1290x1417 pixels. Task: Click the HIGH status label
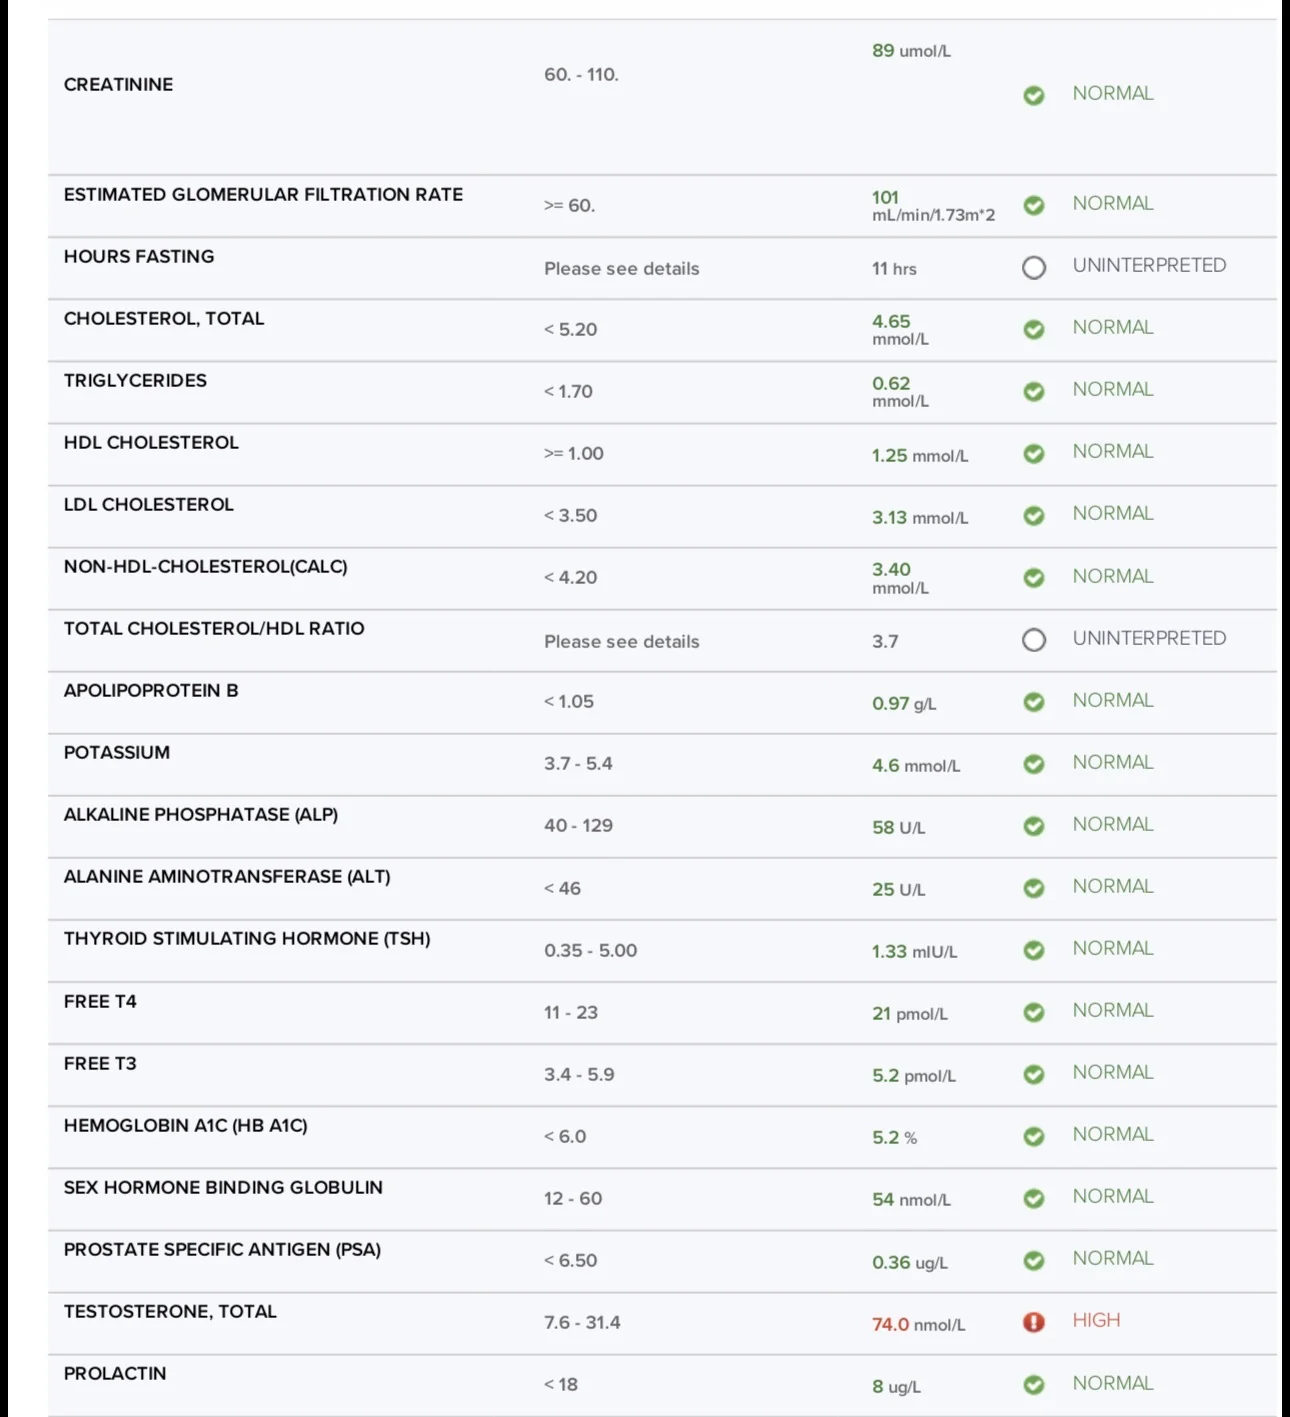(x=1096, y=1320)
